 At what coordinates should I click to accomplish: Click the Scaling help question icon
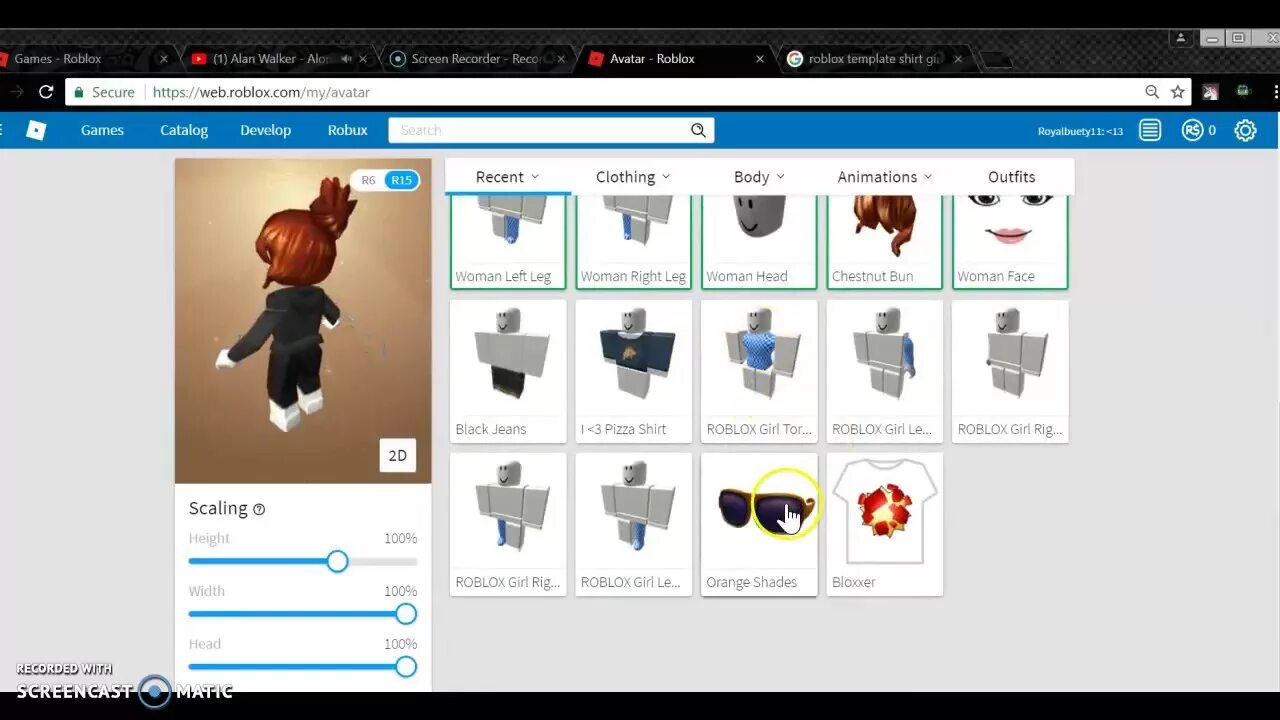pyautogui.click(x=259, y=509)
